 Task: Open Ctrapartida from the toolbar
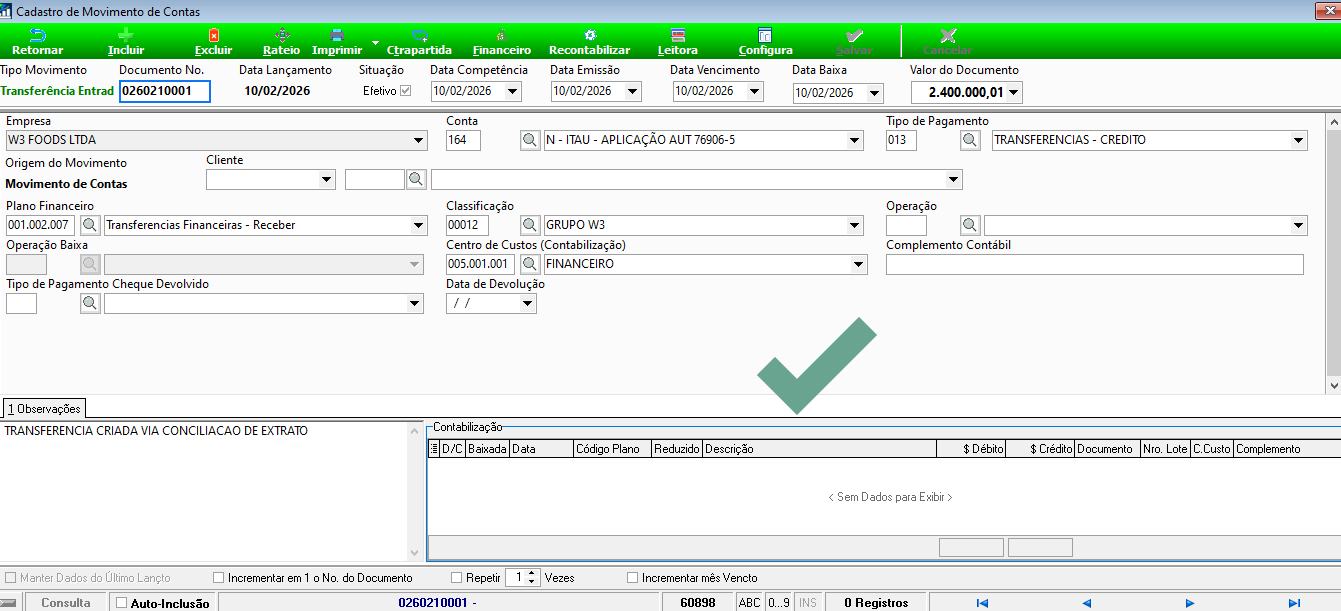point(419,42)
